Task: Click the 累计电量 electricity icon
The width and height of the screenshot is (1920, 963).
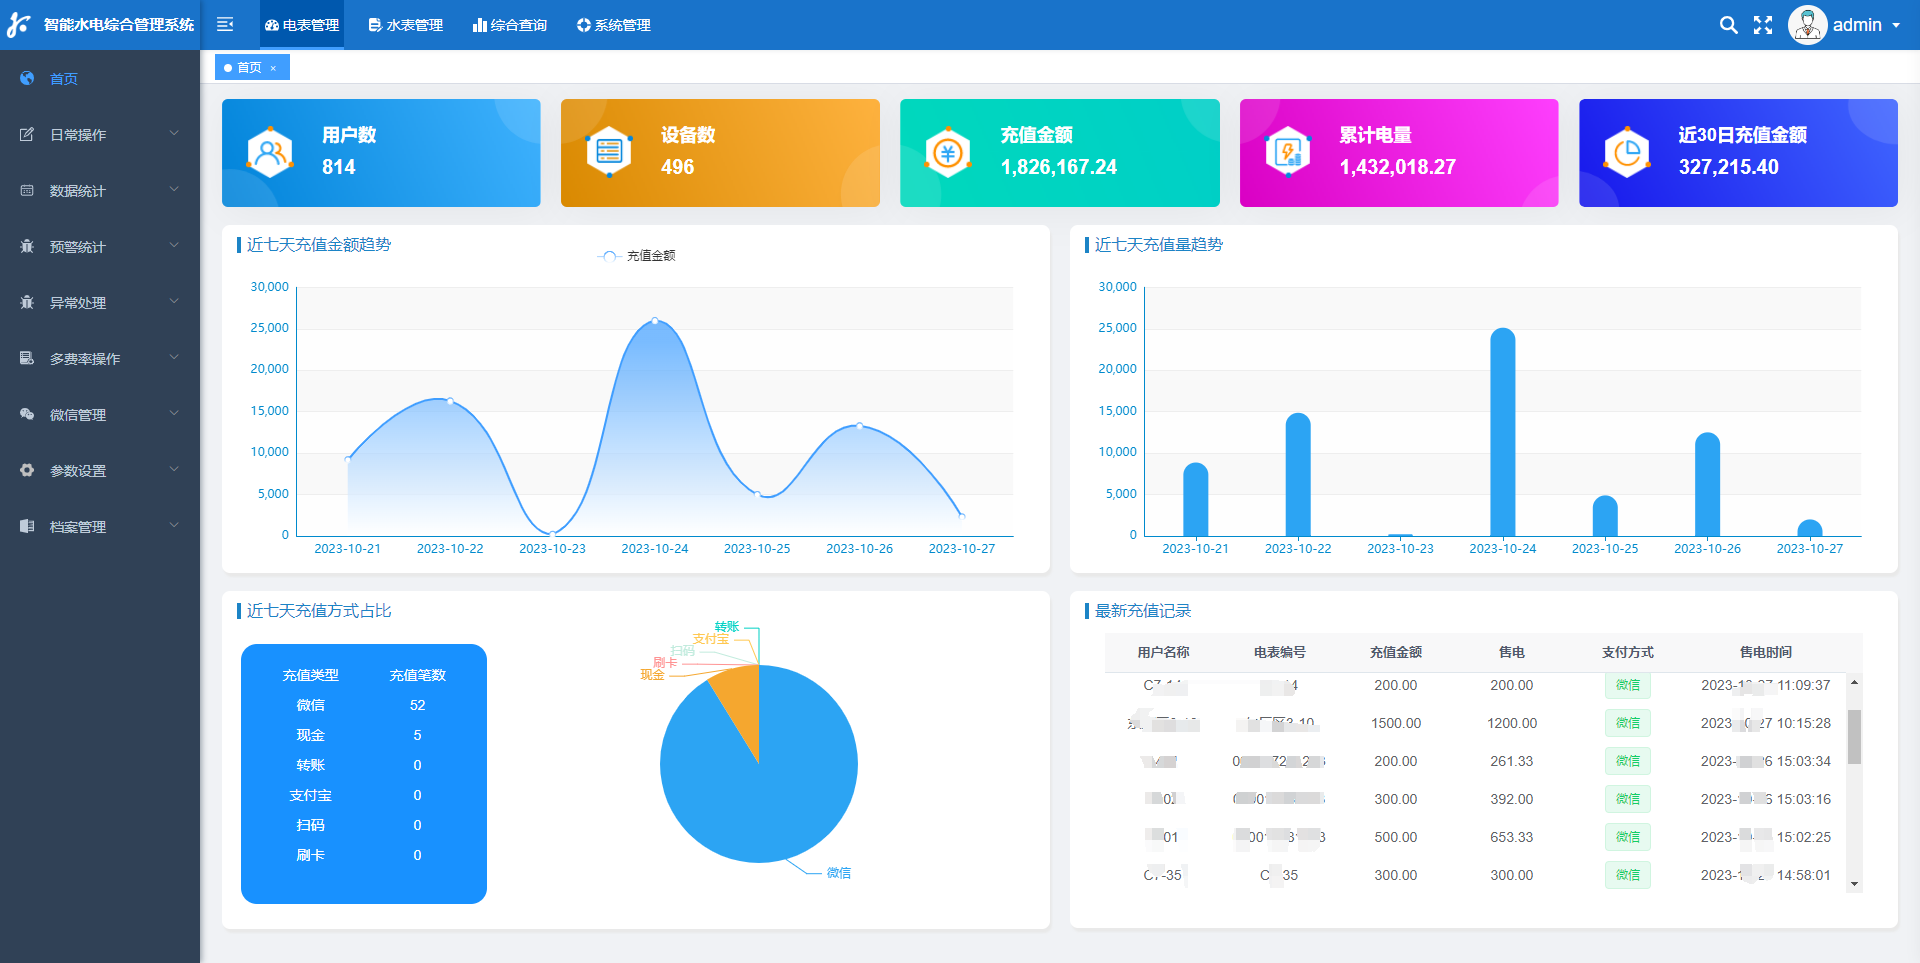Action: pyautogui.click(x=1288, y=153)
